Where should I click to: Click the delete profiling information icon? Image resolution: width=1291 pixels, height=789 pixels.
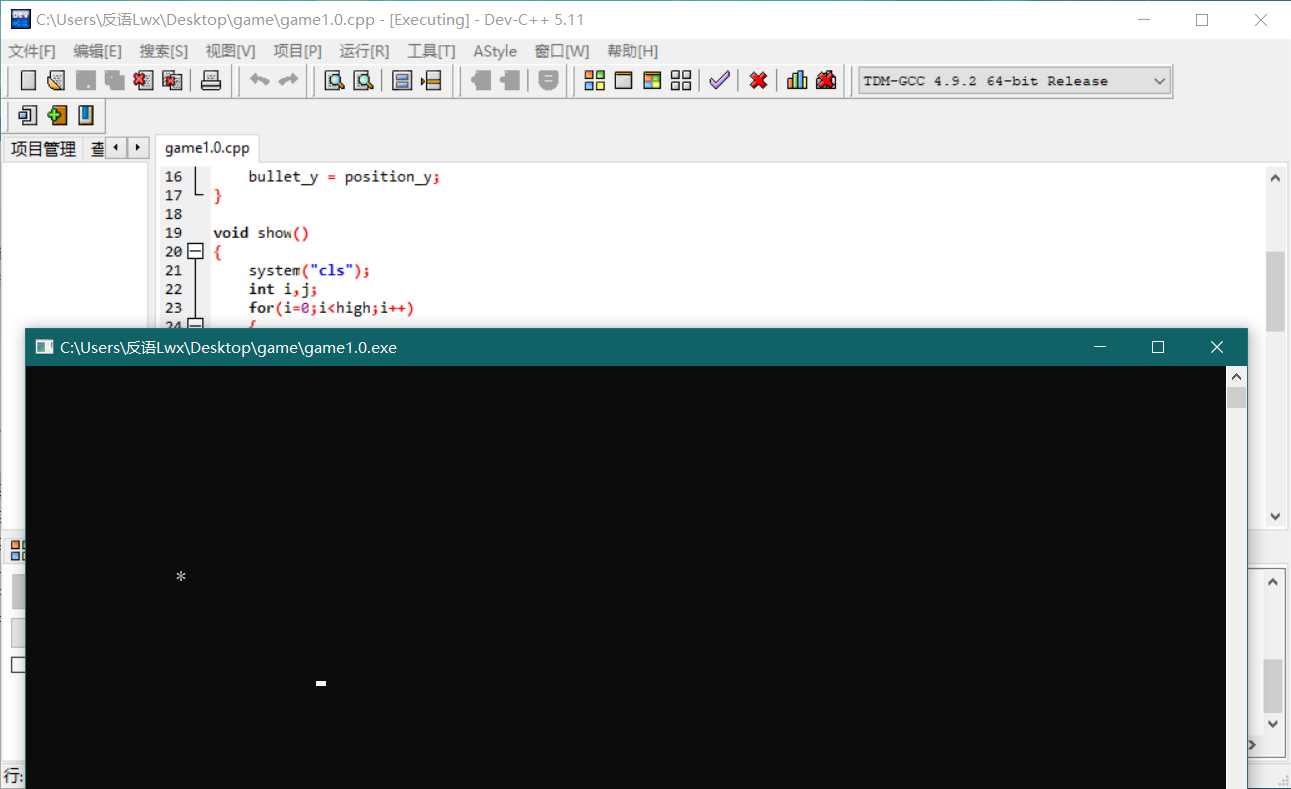pos(826,81)
